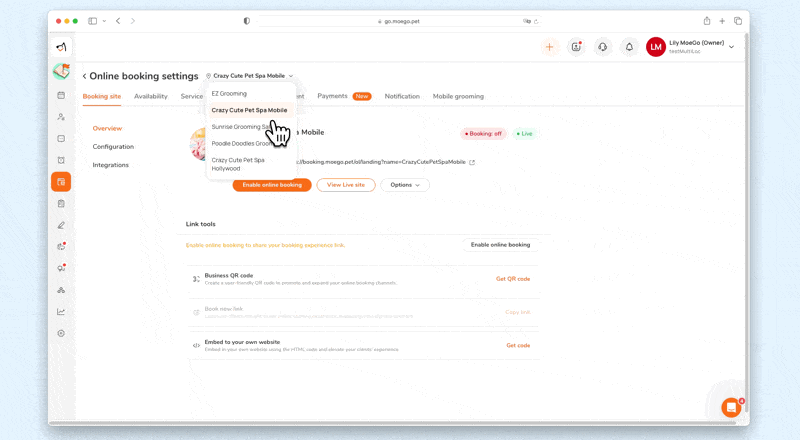Select Sunrise Grooming location in list

tap(240, 127)
